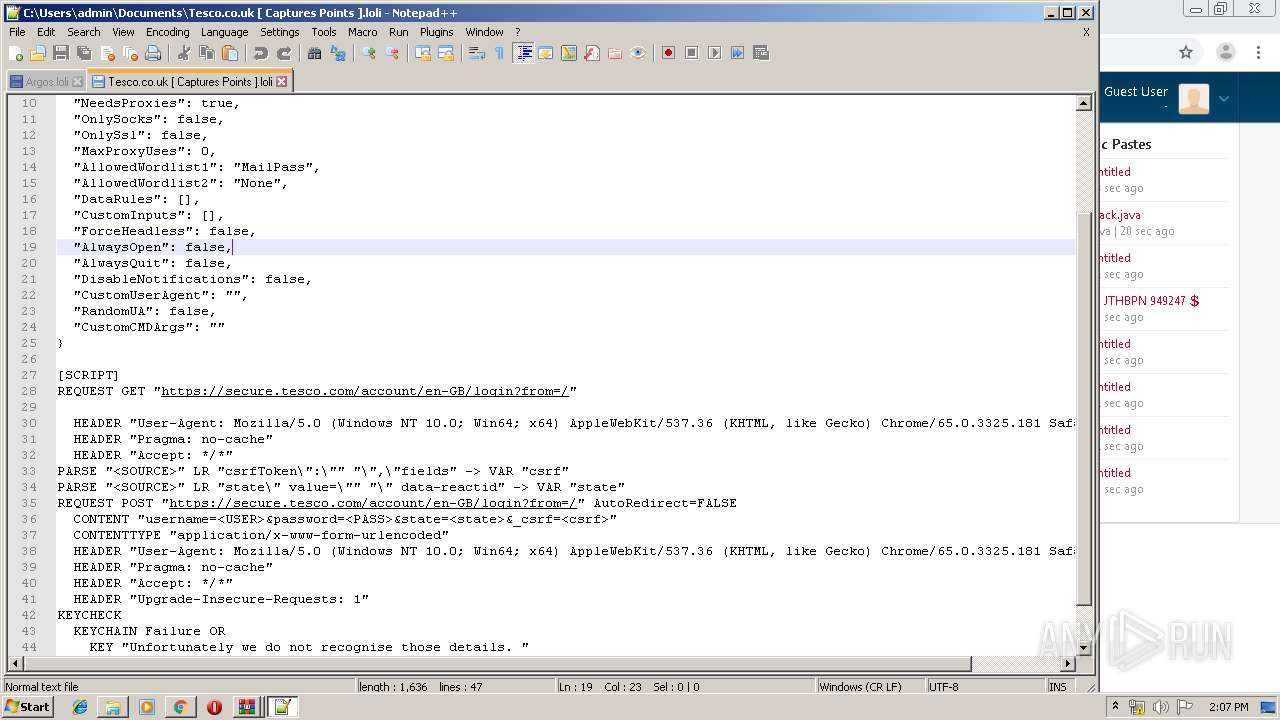Click the Windows (CR LF) status bar field
The width and height of the screenshot is (1280, 720).
(x=870, y=687)
